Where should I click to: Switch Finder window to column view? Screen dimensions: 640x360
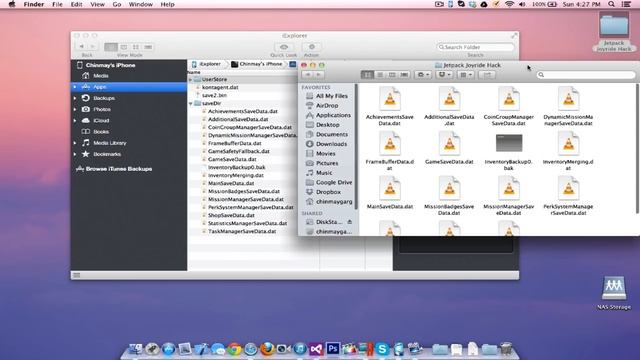[x=392, y=75]
